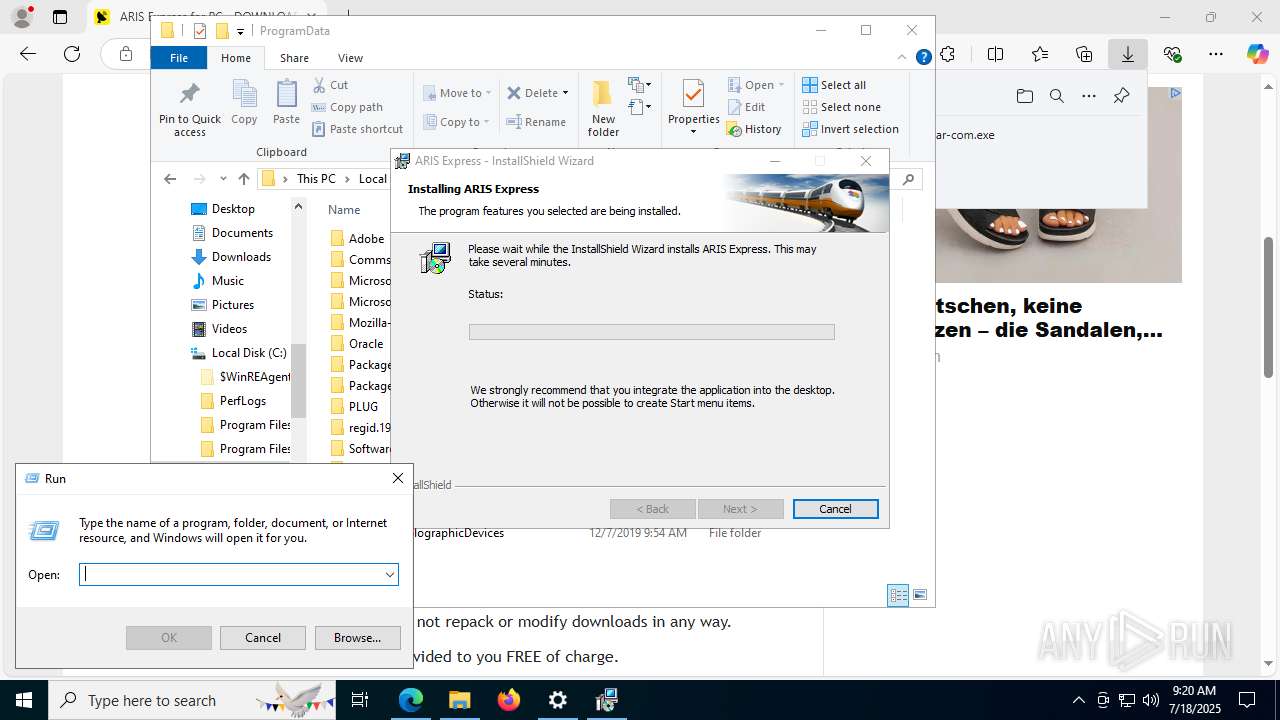Viewport: 1280px width, 720px height.
Task: Switch Explorer to details view icon
Action: pos(898,596)
